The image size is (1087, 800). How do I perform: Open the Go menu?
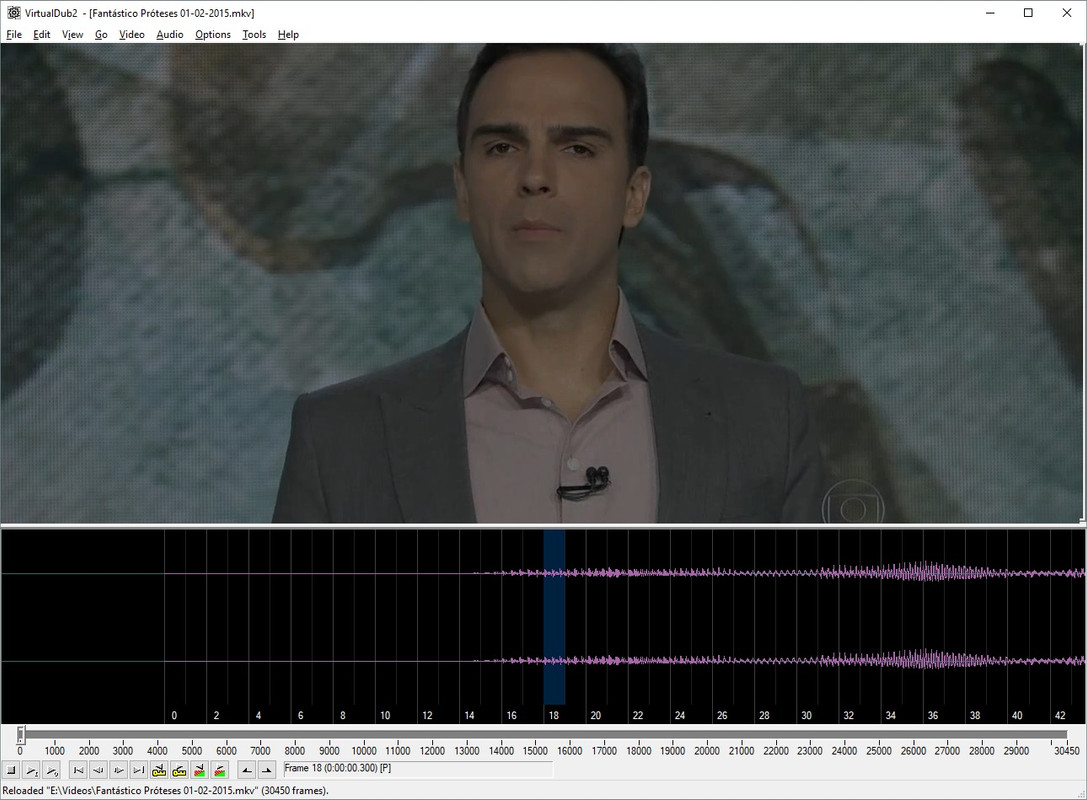[101, 35]
